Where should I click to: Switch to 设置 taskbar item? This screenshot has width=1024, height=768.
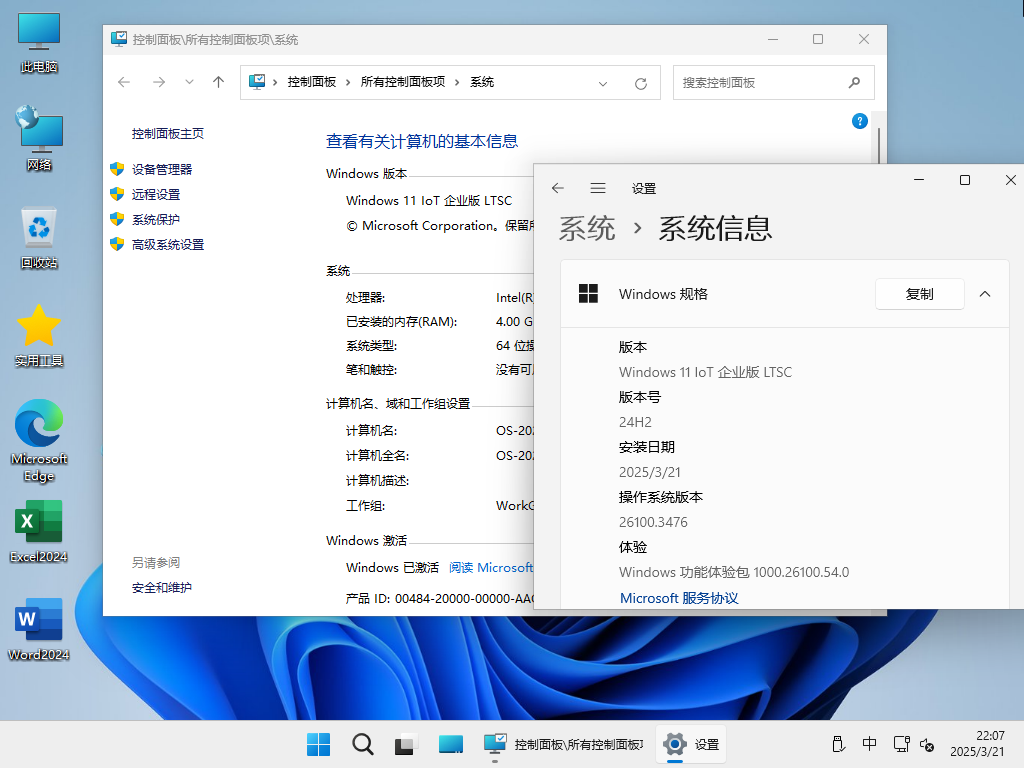point(691,744)
